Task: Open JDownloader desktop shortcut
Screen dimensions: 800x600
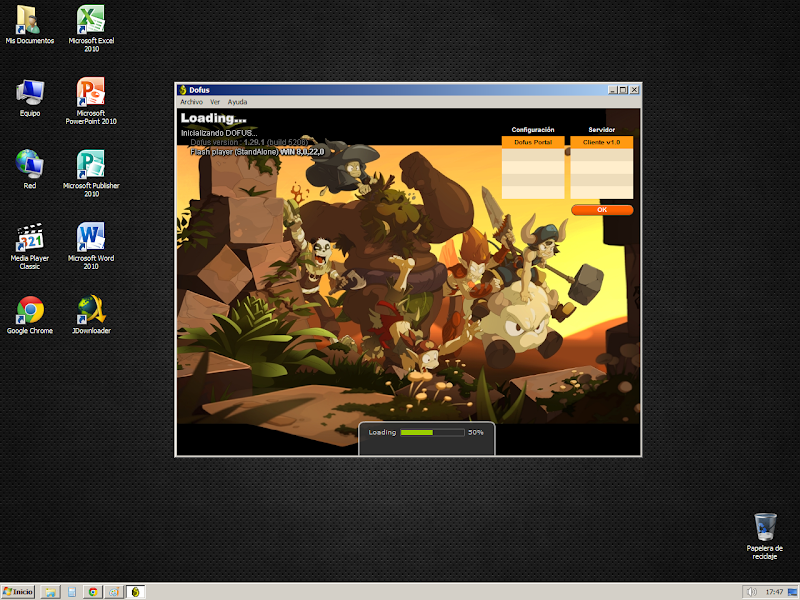Action: tap(91, 315)
